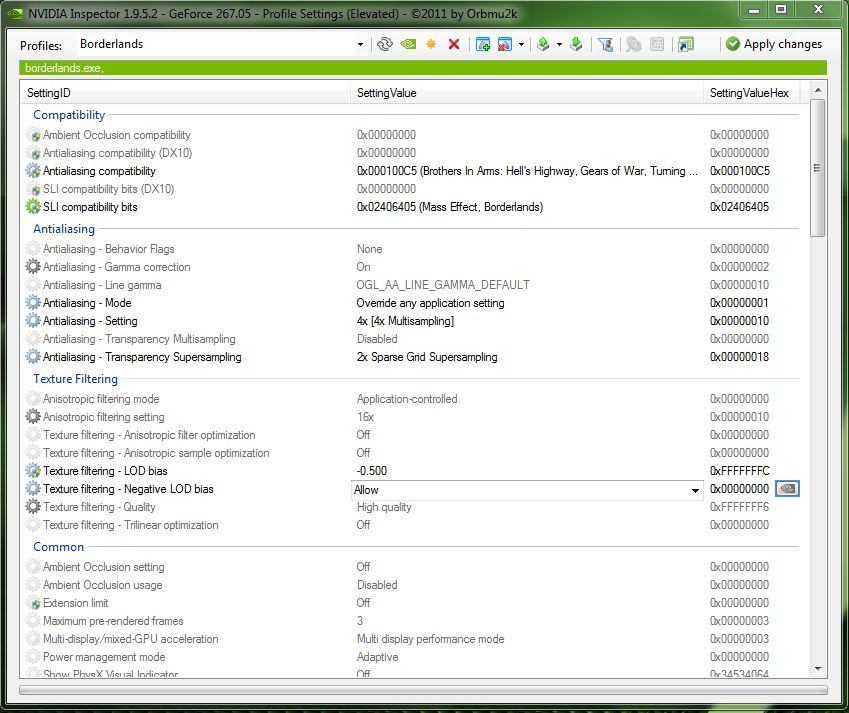Click gear icon of Antialiasing - Mode row
The width and height of the screenshot is (849, 713).
pos(33,303)
